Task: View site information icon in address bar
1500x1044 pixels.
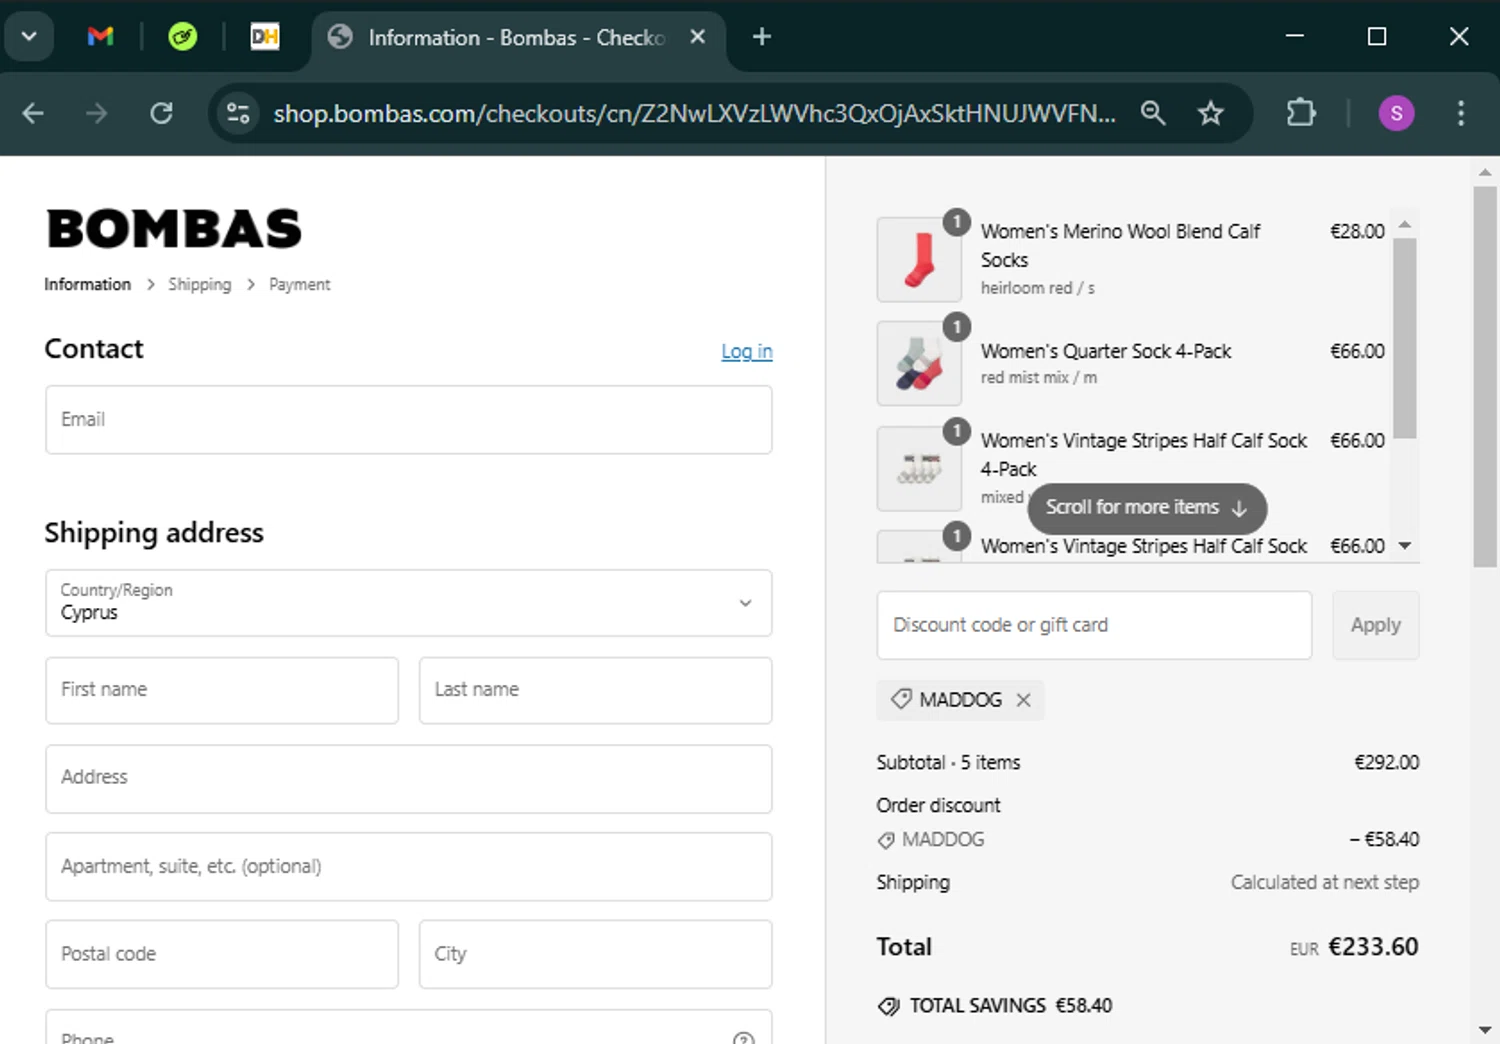Action: pos(238,113)
